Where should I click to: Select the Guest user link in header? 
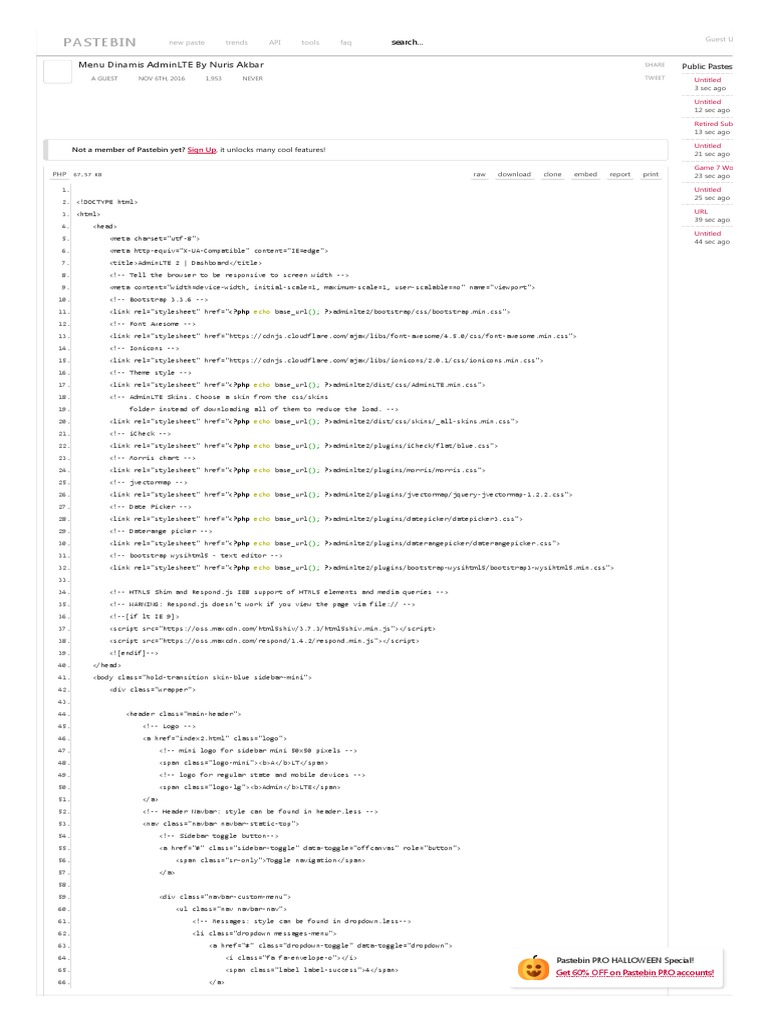click(x=719, y=39)
